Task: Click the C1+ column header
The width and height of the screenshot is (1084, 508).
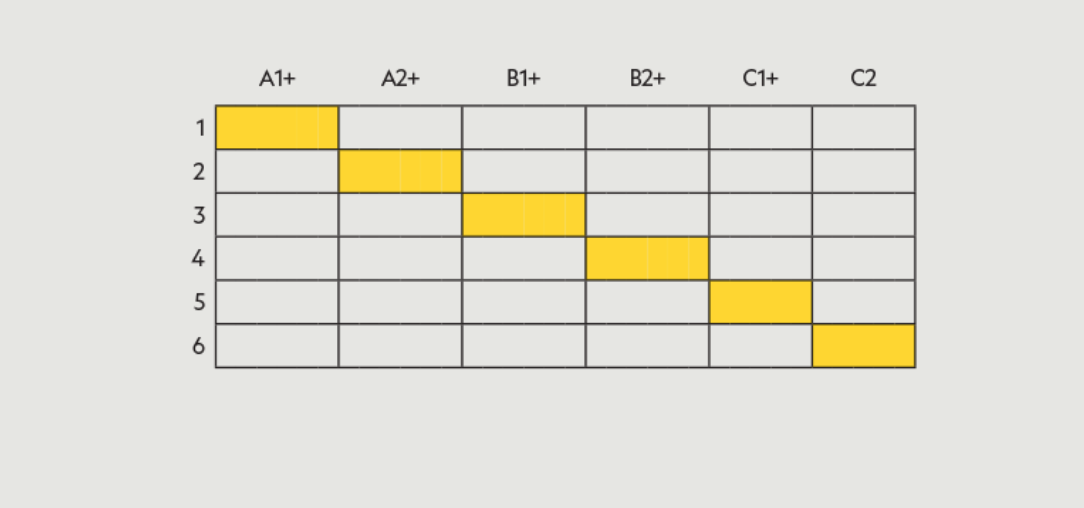Action: [760, 79]
